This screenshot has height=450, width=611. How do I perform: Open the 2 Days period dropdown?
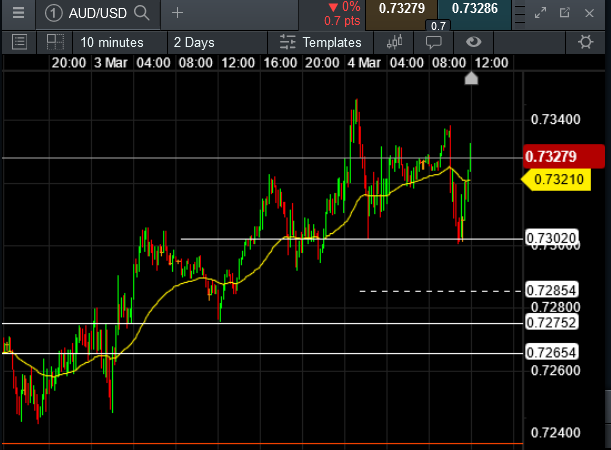217,42
